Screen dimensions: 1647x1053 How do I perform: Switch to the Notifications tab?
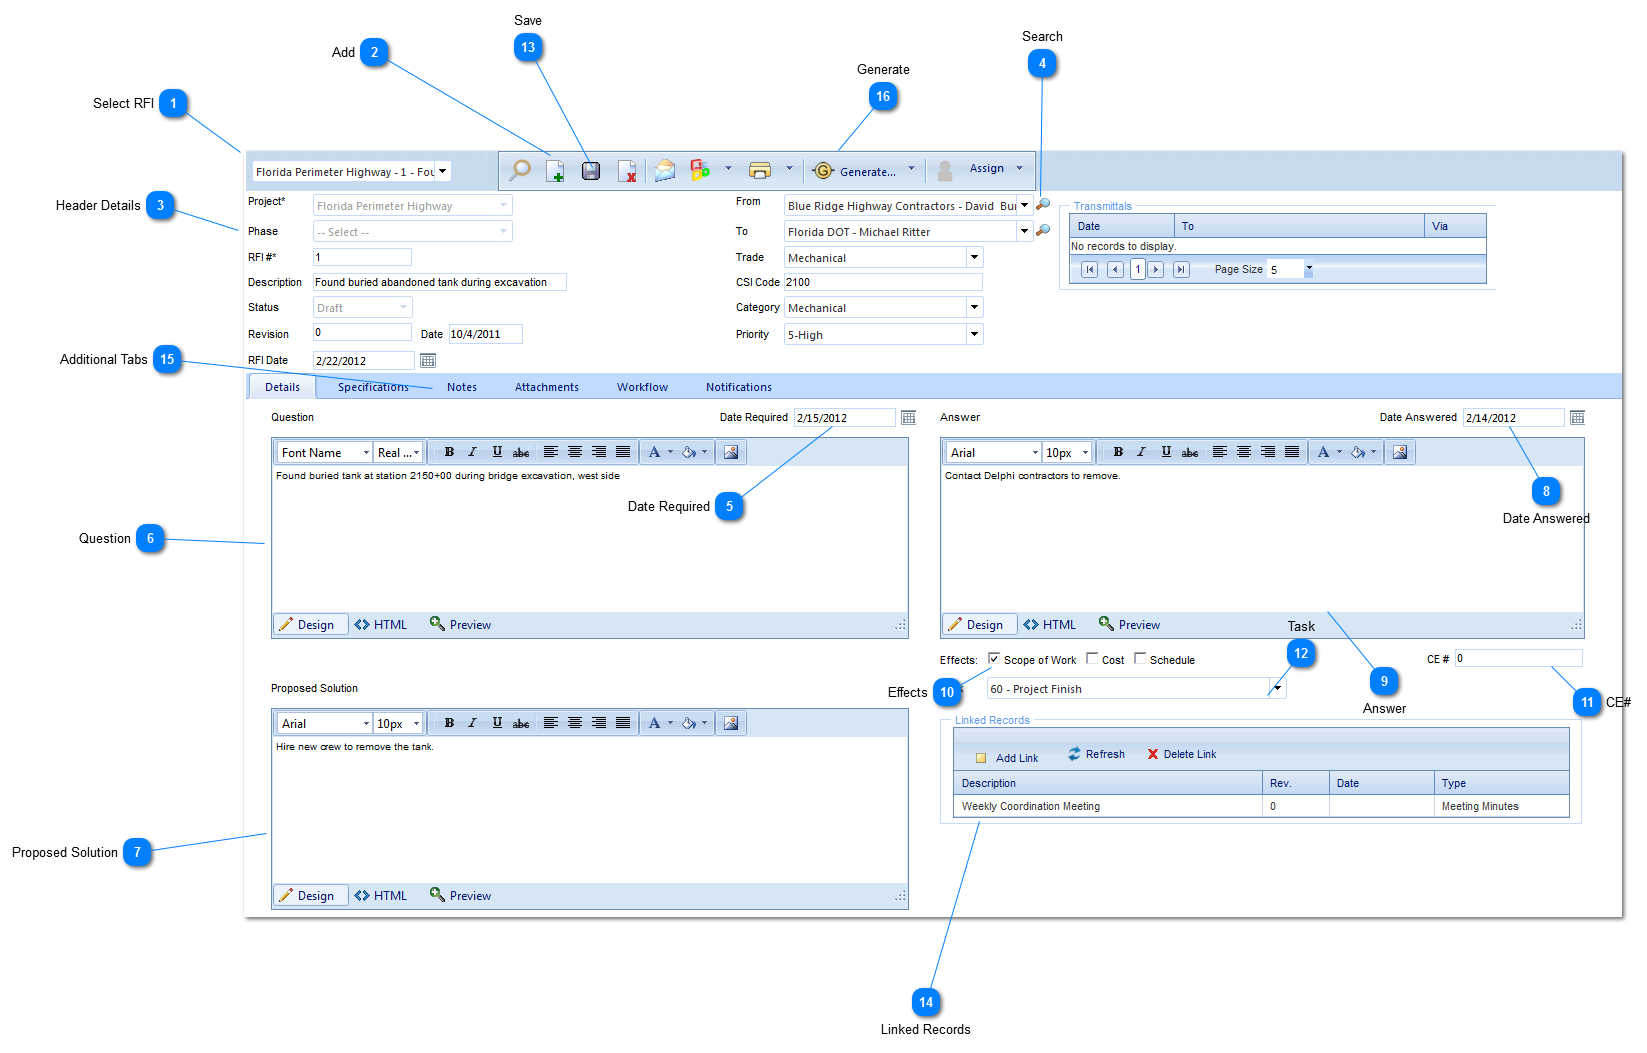click(739, 387)
